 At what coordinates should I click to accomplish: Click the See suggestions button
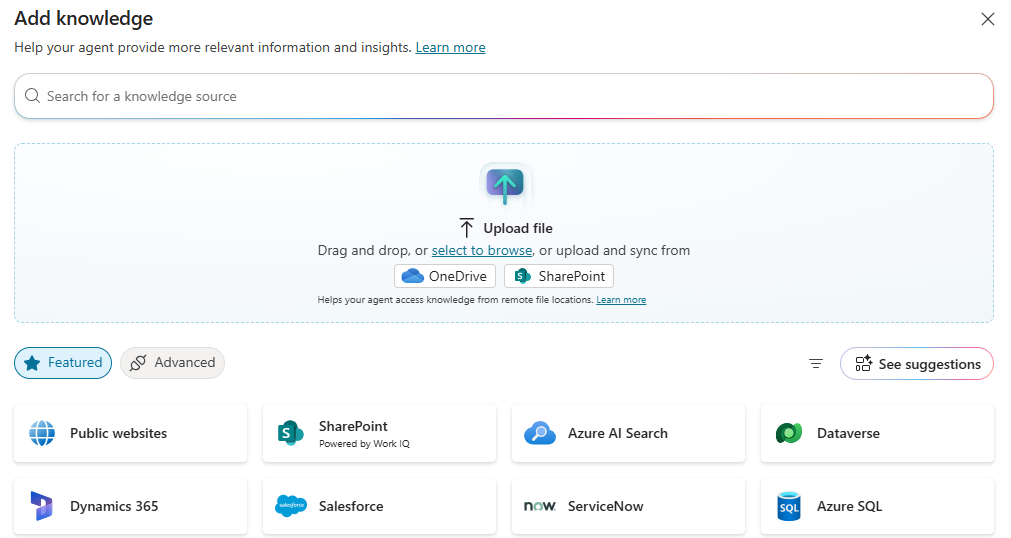click(917, 364)
